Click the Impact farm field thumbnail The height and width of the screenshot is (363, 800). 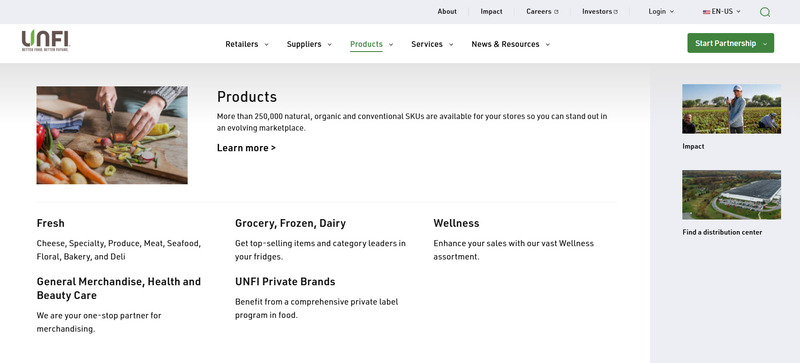[731, 109]
